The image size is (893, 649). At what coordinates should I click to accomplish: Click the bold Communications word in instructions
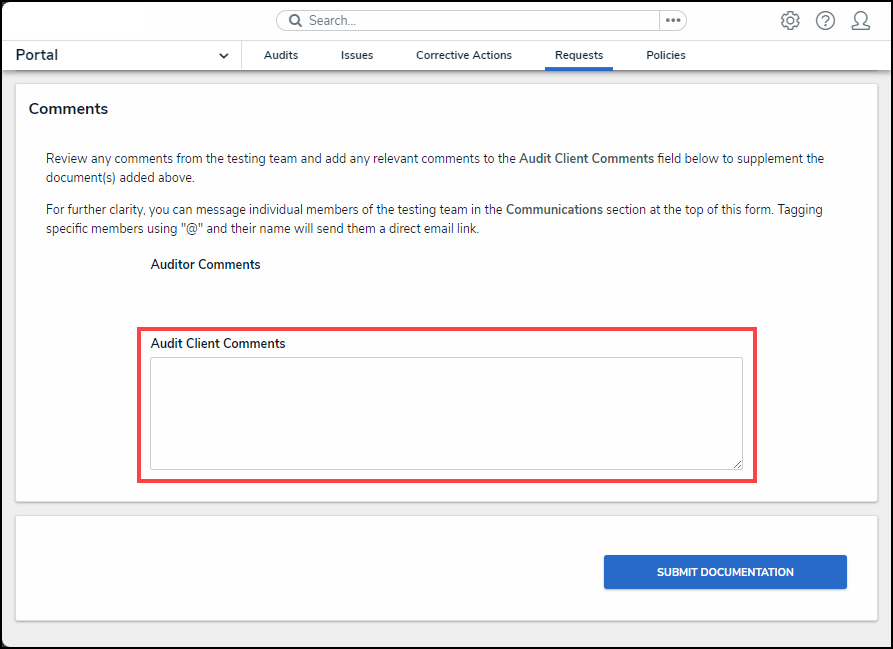554,210
